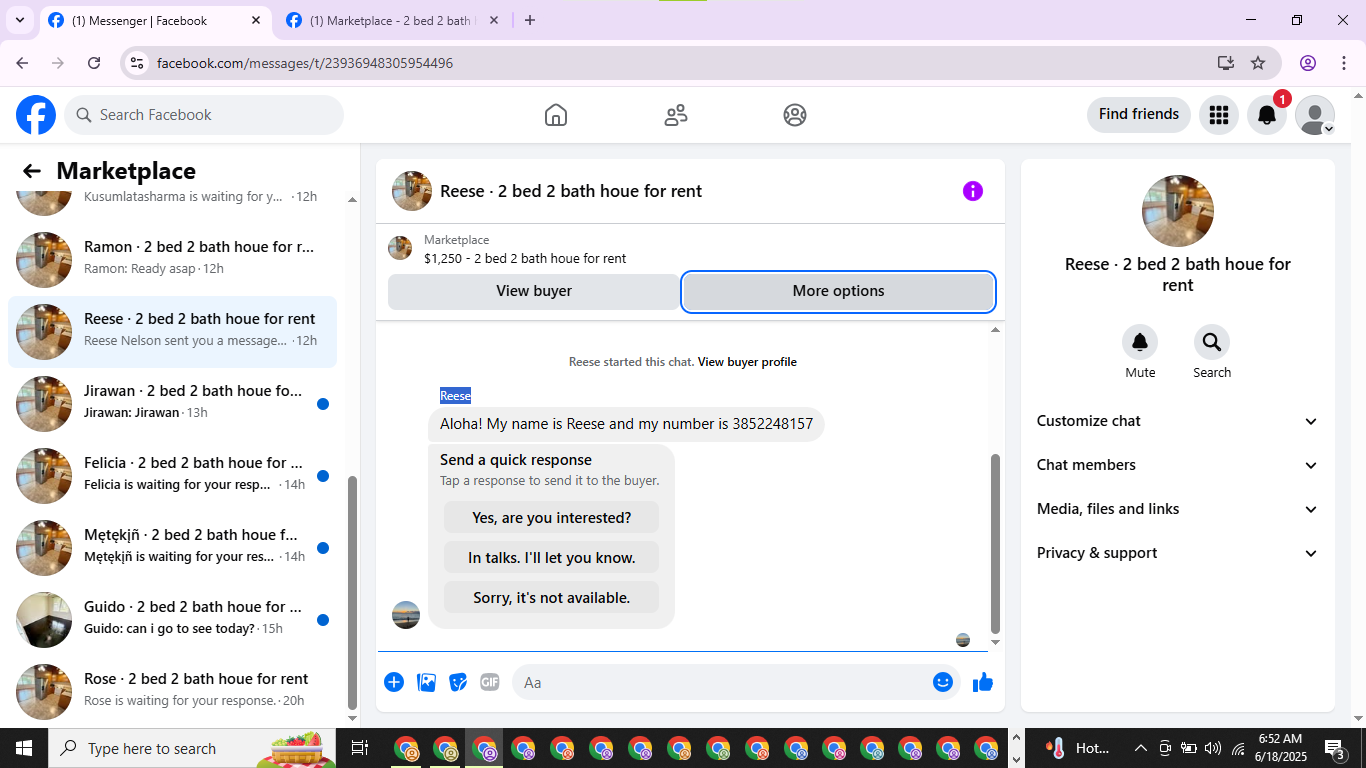1366x768 pixels.
Task: Open conversation information purple icon
Action: point(973,191)
